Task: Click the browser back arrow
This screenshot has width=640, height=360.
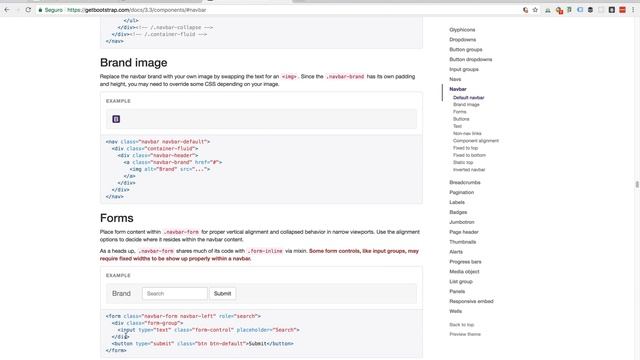Action: coord(7,10)
